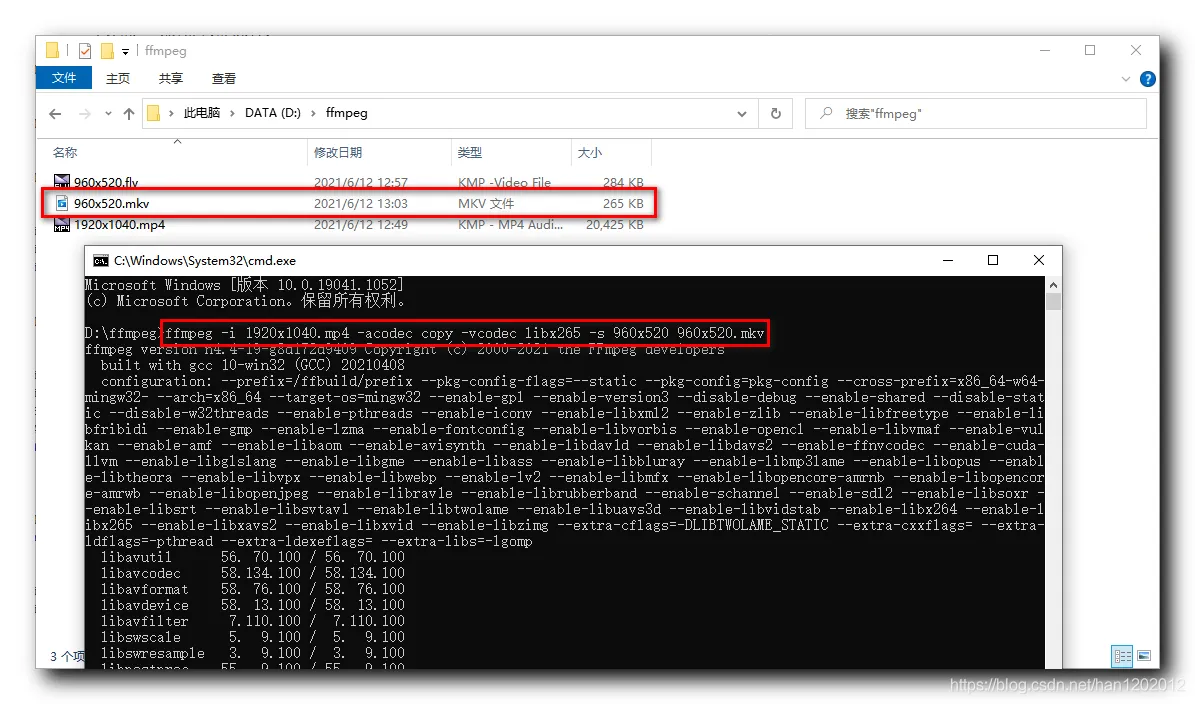Viewport: 1195px width, 704px height.
Task: Switch to details view layout icon
Action: tap(1122, 656)
